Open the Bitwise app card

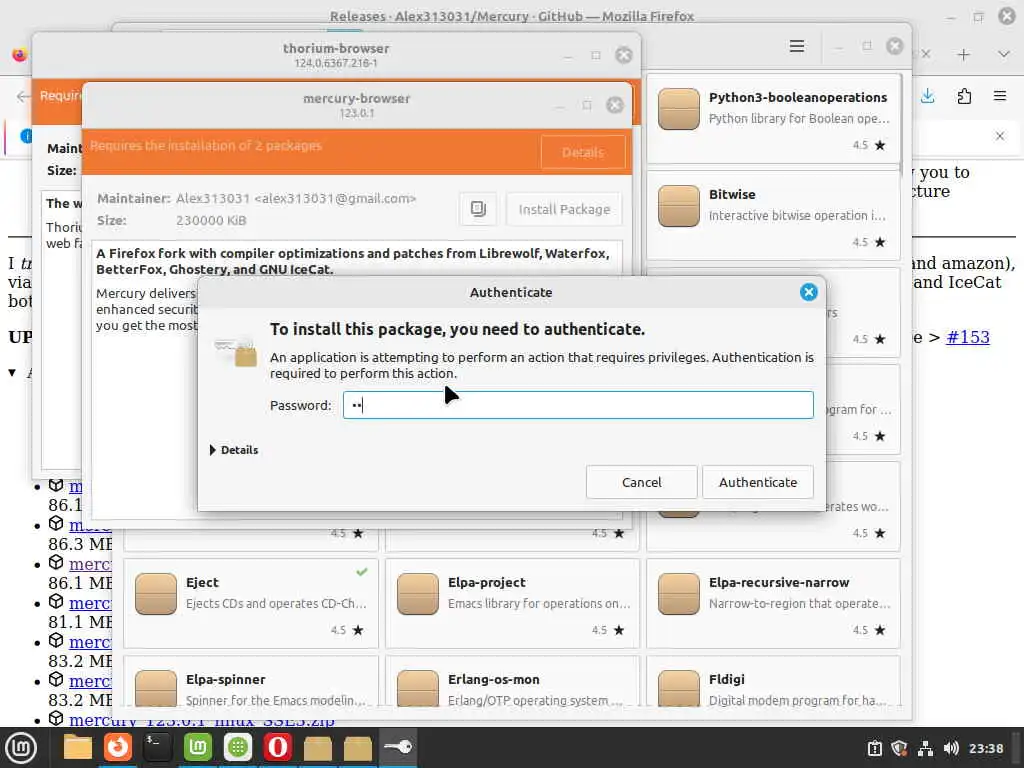point(773,216)
